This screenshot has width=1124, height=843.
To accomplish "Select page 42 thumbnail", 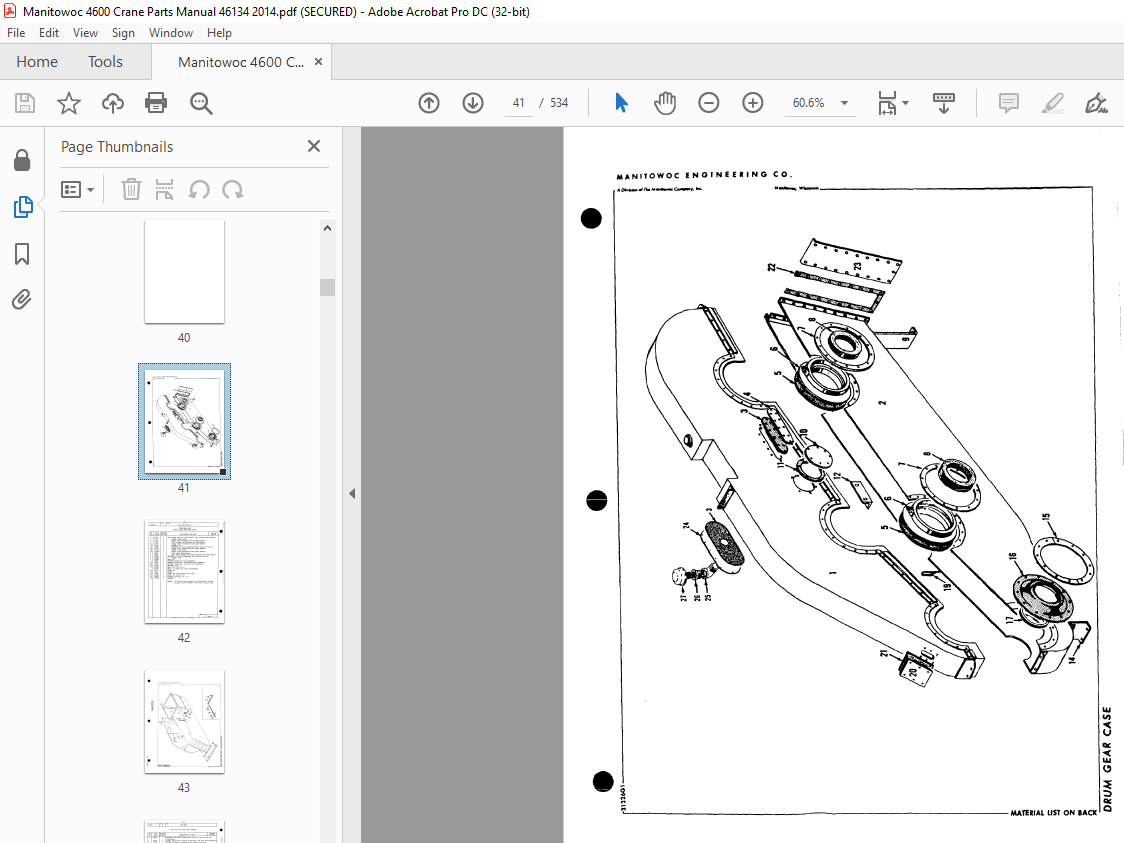I will tap(184, 572).
